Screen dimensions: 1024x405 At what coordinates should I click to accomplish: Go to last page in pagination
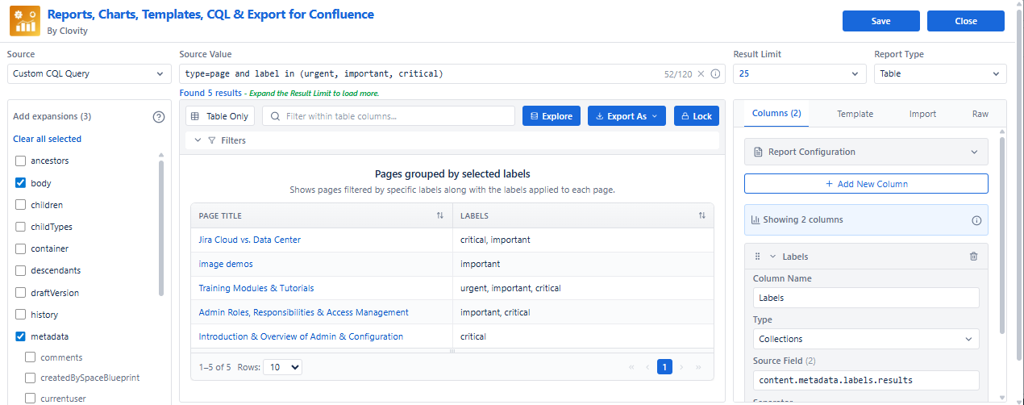pos(698,367)
